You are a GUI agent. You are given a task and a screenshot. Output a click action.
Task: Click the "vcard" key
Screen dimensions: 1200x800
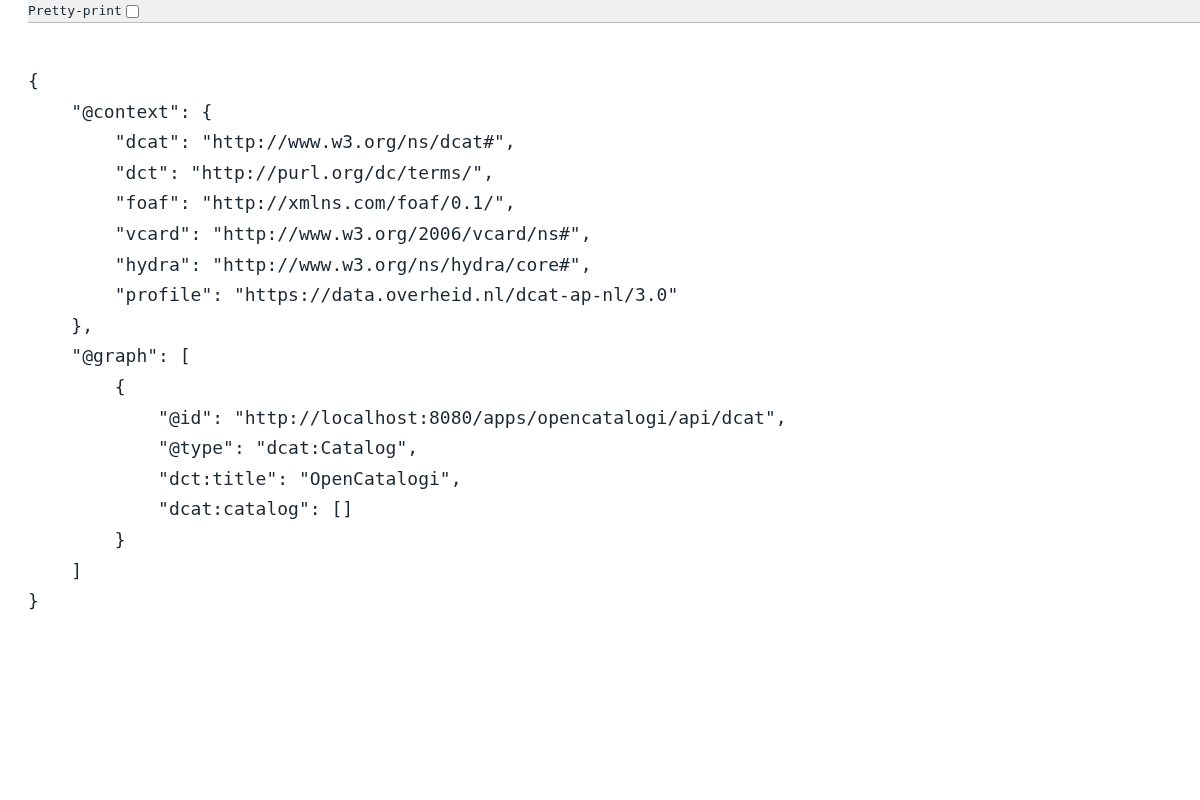[x=153, y=234]
